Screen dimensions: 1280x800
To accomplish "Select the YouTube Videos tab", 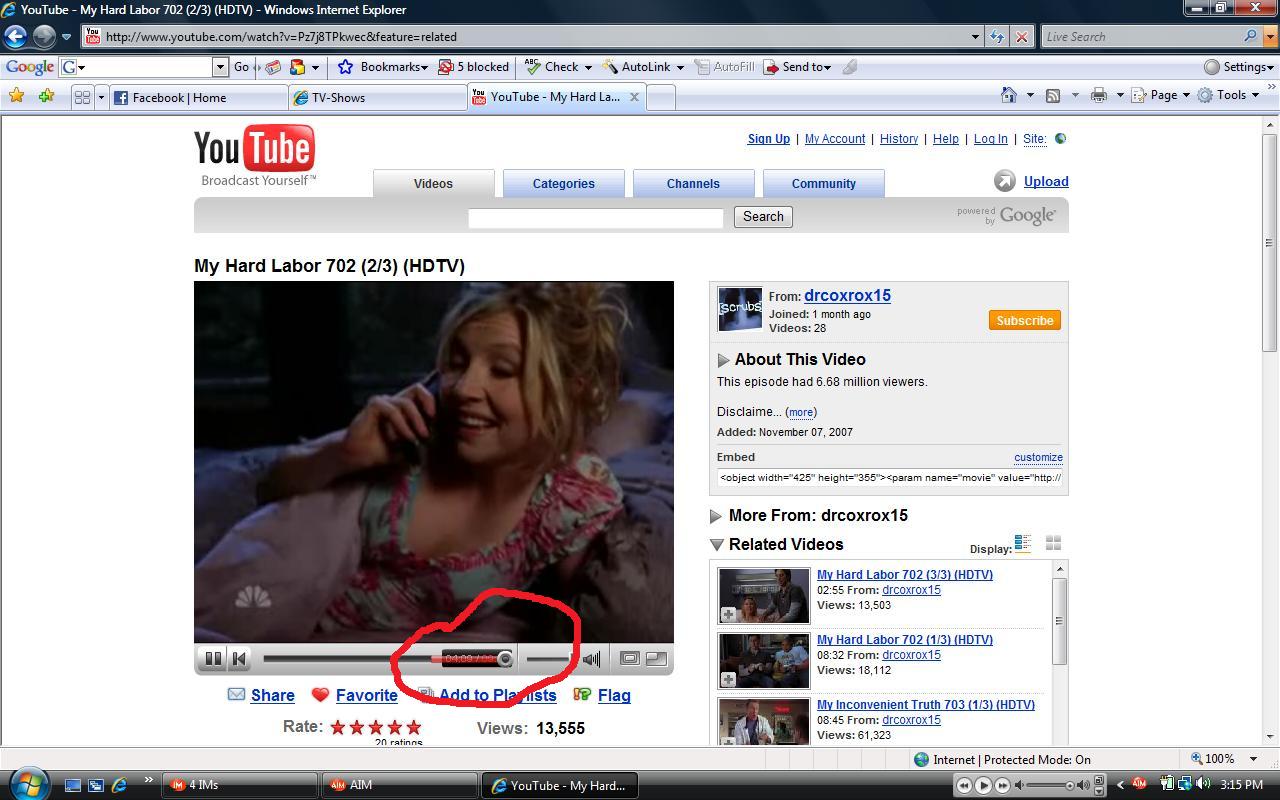I will point(433,184).
